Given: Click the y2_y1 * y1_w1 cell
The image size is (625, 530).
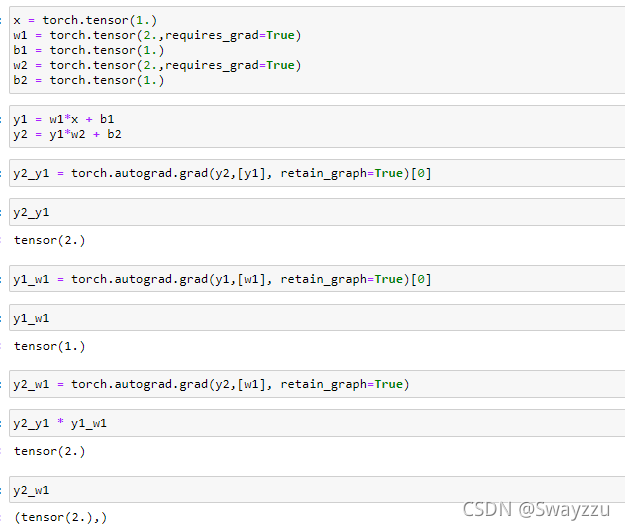Looking at the screenshot, I should pyautogui.click(x=60, y=423).
